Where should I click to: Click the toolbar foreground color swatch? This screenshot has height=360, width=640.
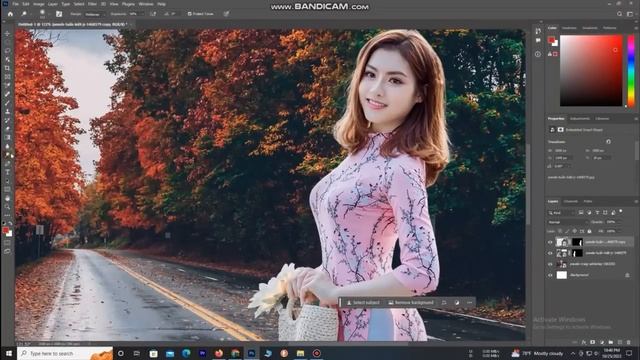tap(5, 231)
